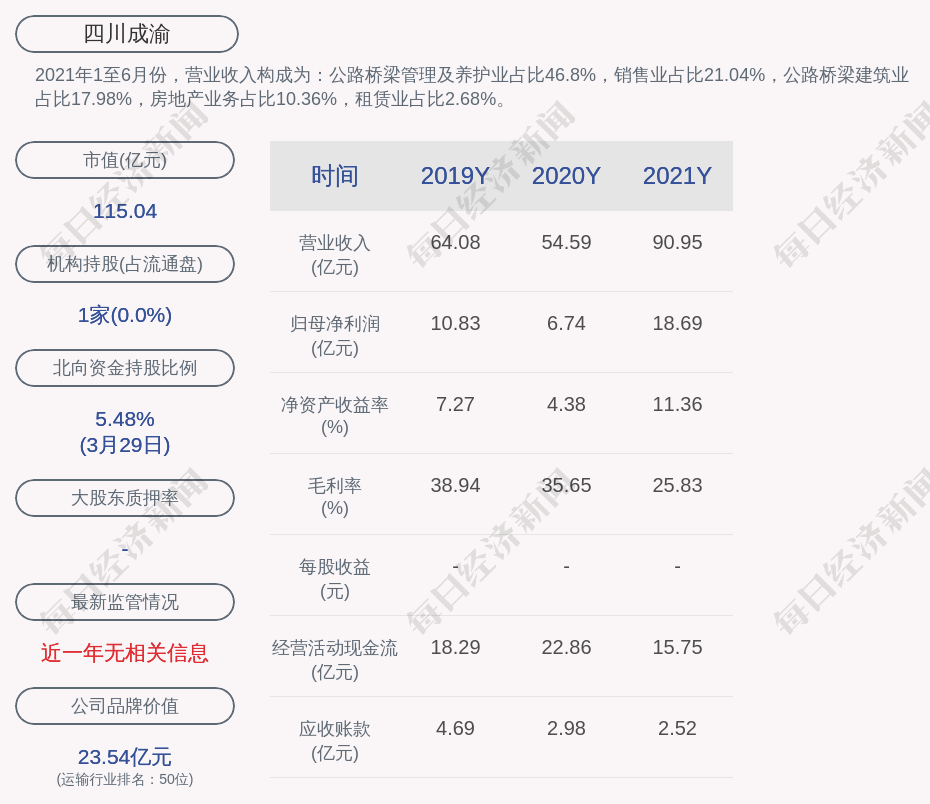The image size is (930, 804).
Task: Click the red 近一年无相关信息 text
Action: [125, 653]
